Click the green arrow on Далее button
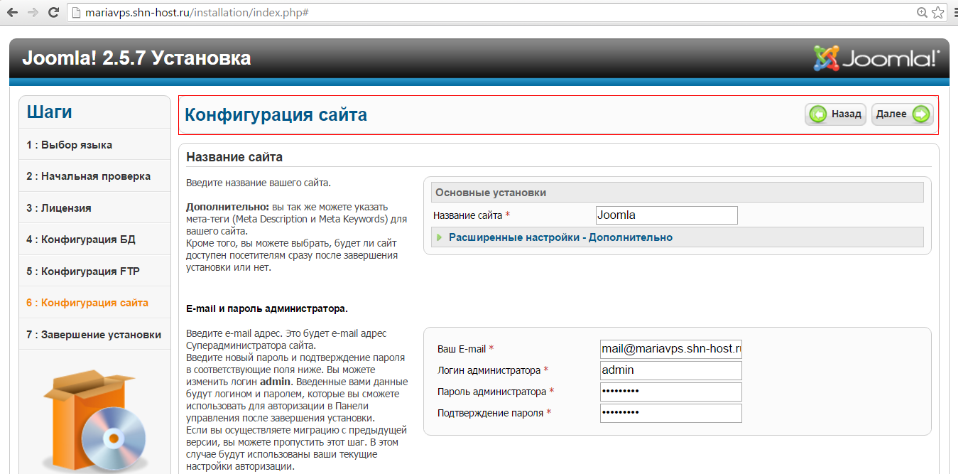Image resolution: width=958 pixels, height=474 pixels. 921,114
